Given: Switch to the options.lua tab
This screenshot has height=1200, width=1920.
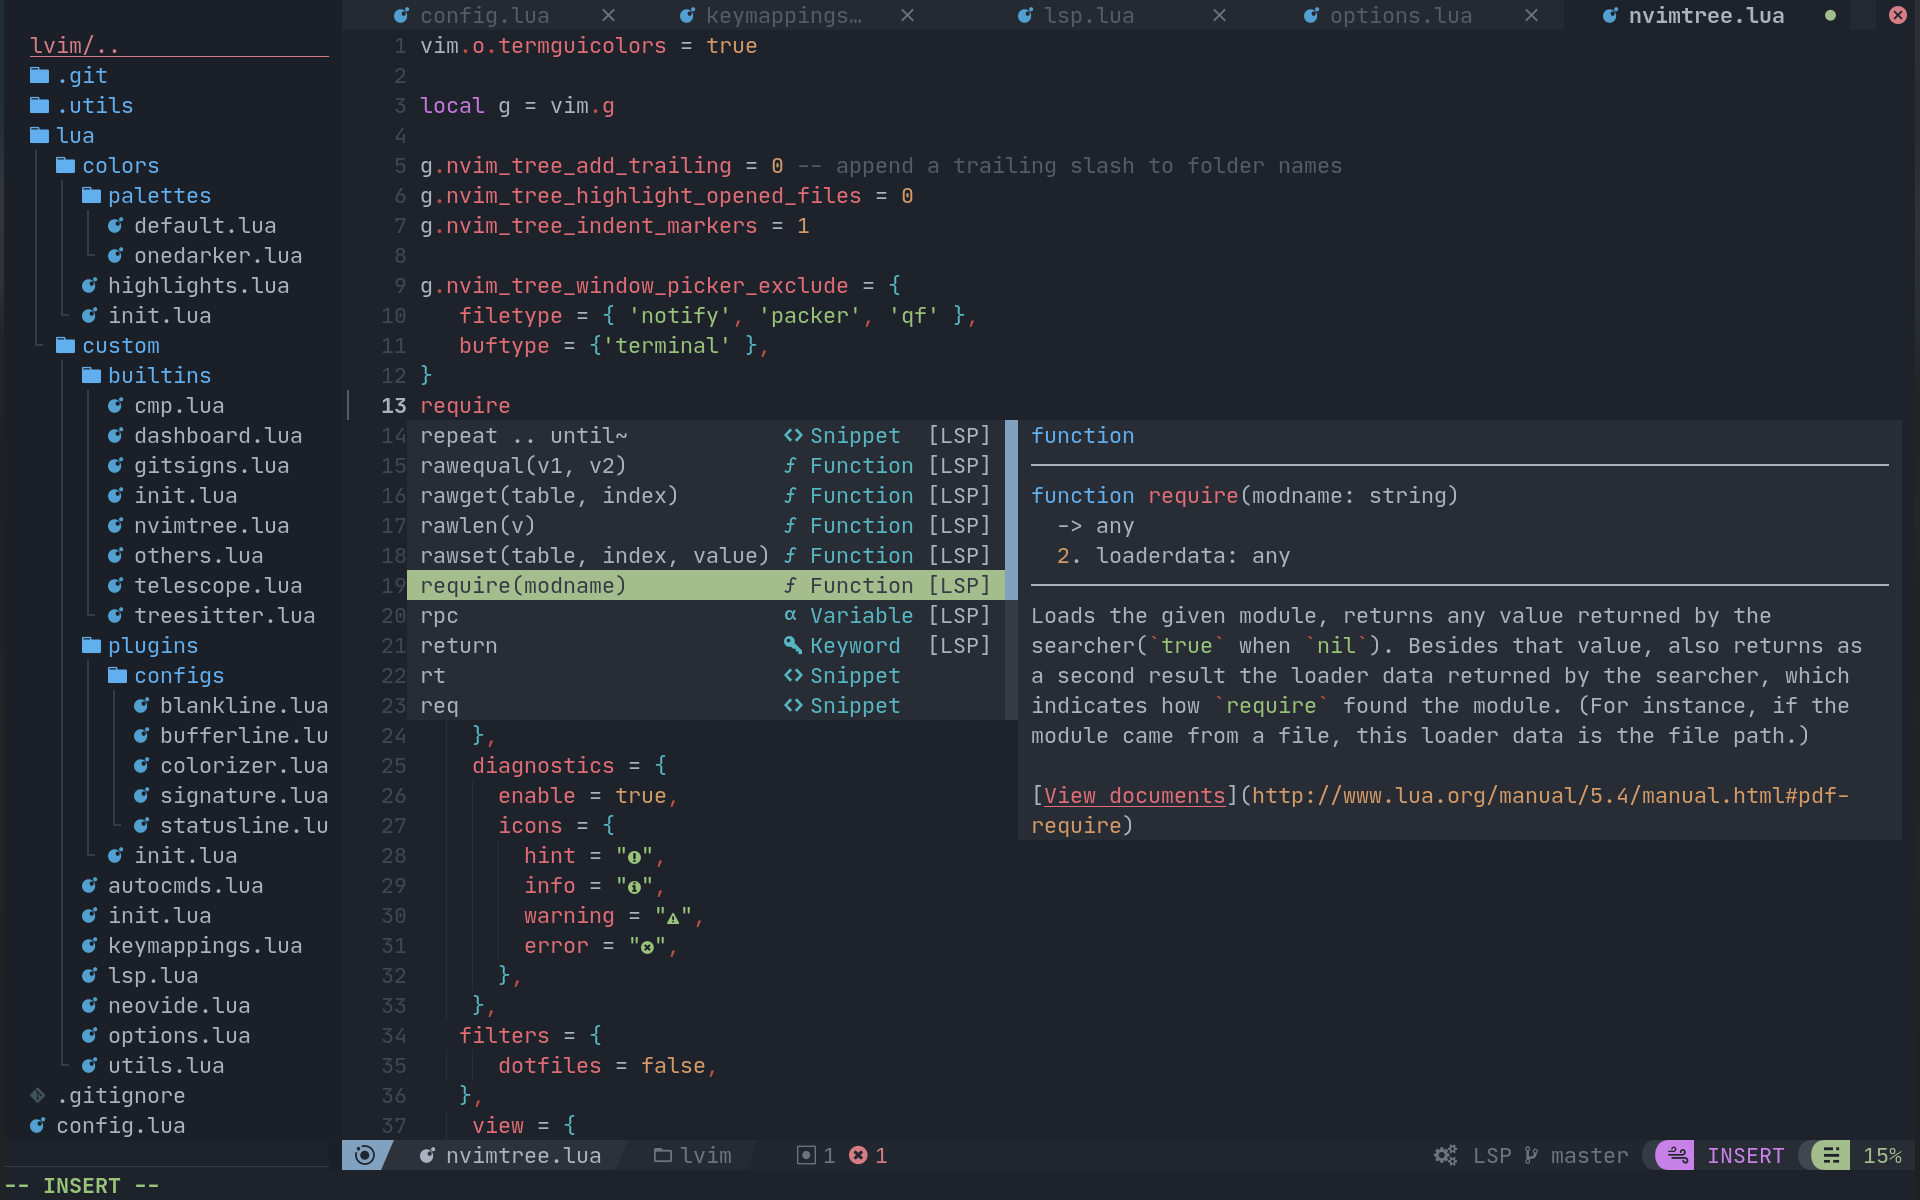Looking at the screenshot, I should pyautogui.click(x=1400, y=16).
